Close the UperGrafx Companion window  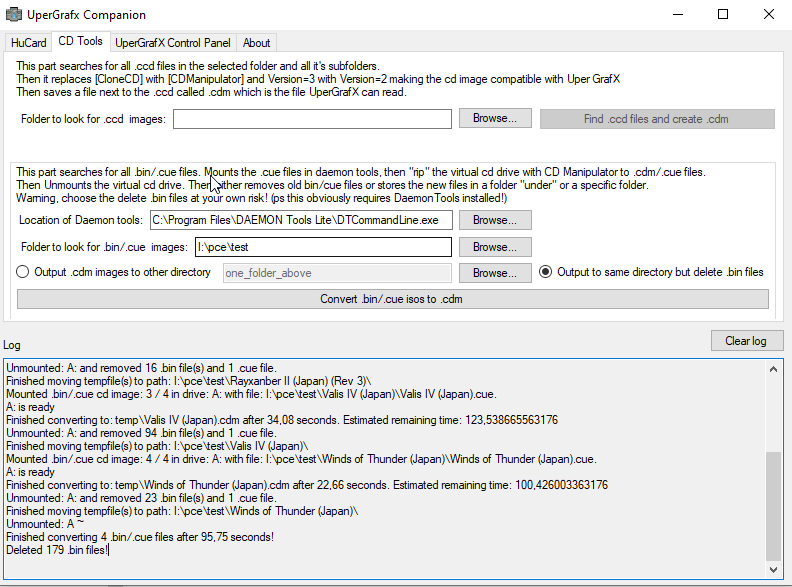(x=769, y=14)
